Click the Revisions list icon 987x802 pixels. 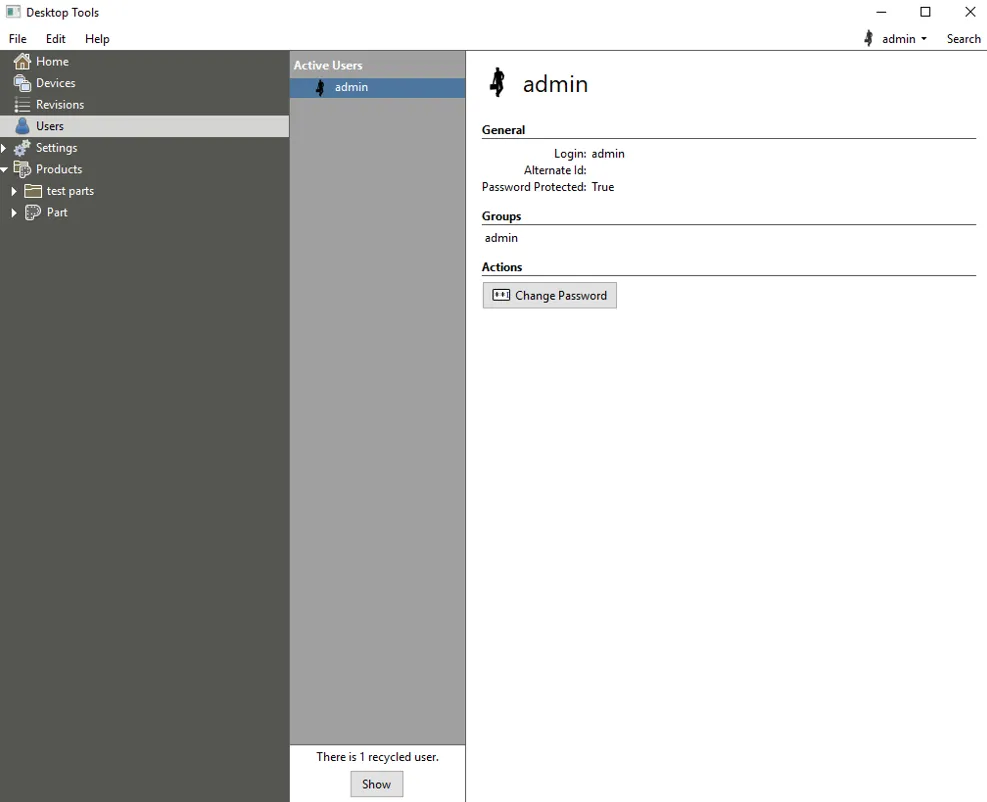[22, 105]
